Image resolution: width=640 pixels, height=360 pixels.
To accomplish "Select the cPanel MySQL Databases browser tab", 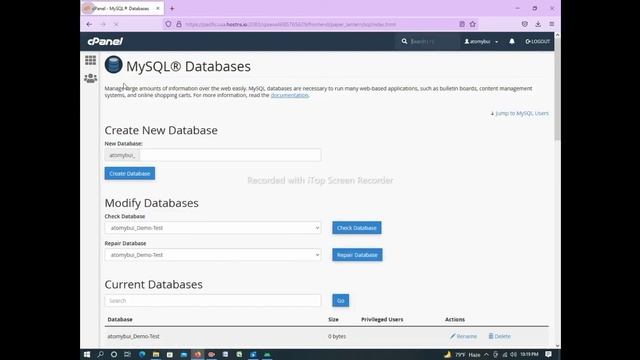I will [x=121, y=8].
